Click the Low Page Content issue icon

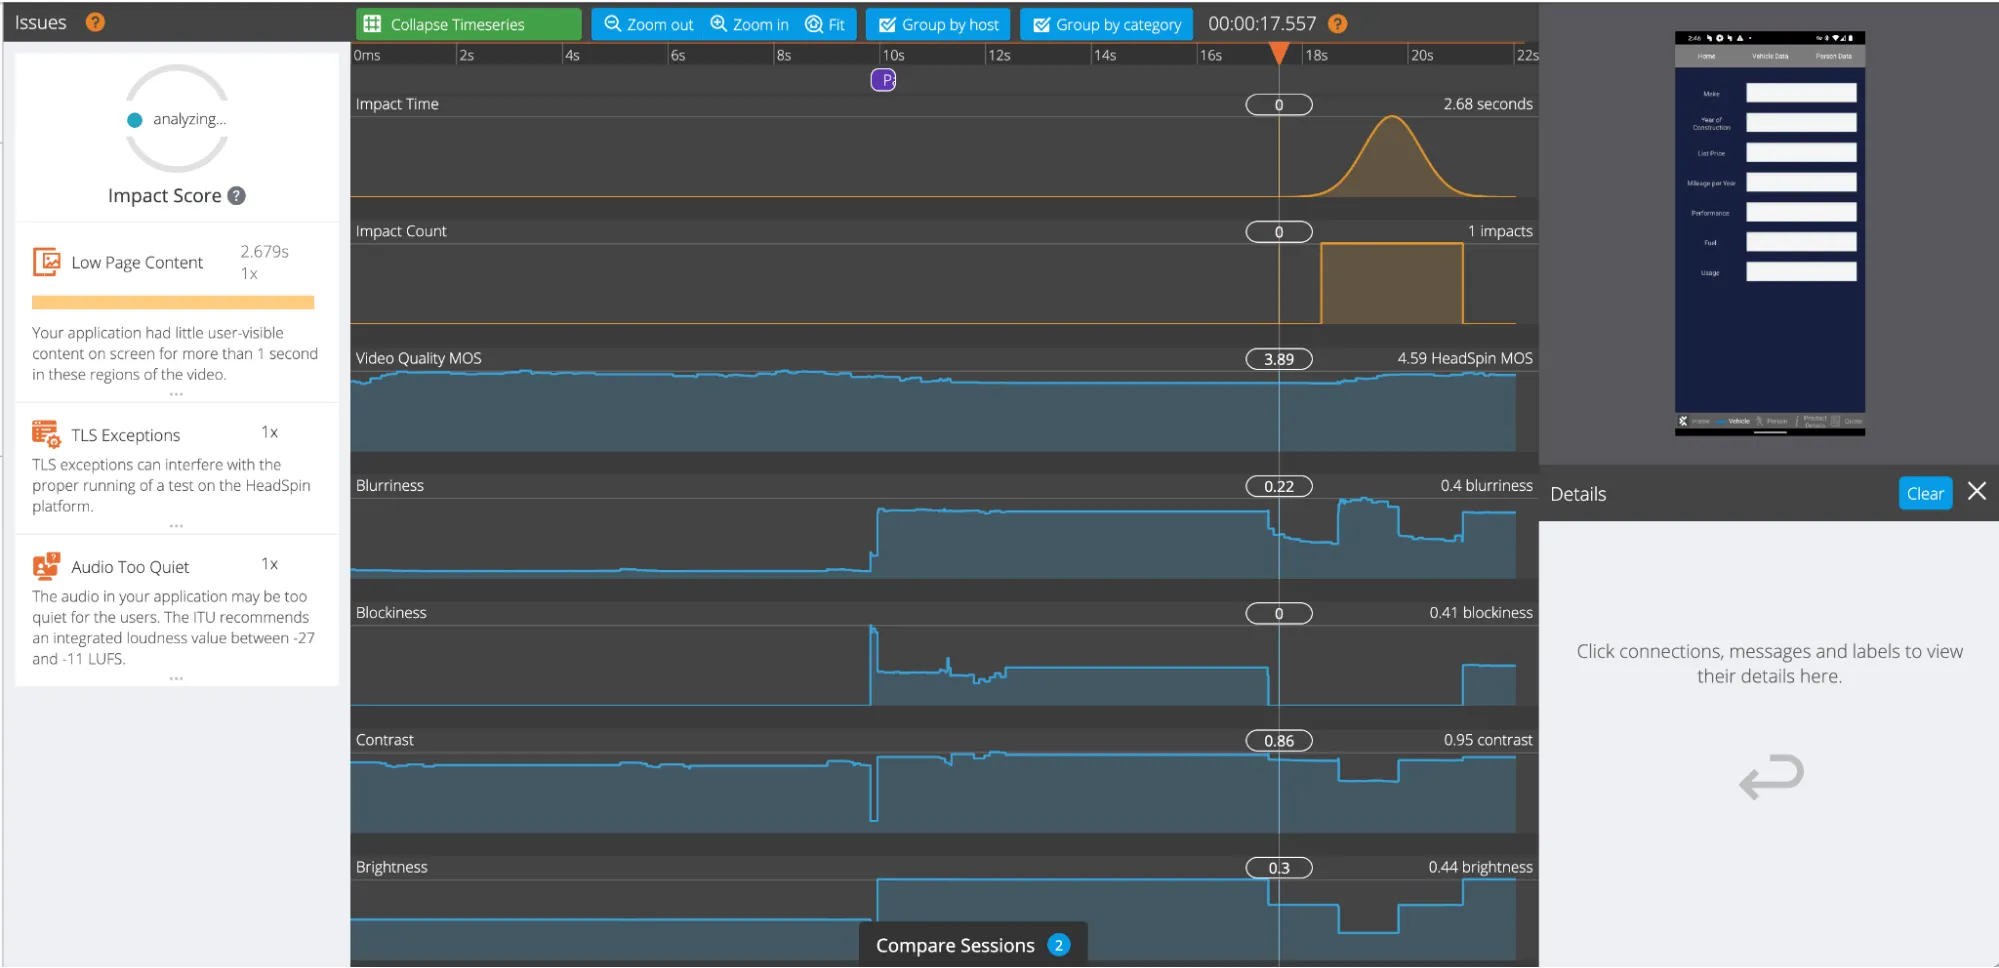(x=45, y=260)
